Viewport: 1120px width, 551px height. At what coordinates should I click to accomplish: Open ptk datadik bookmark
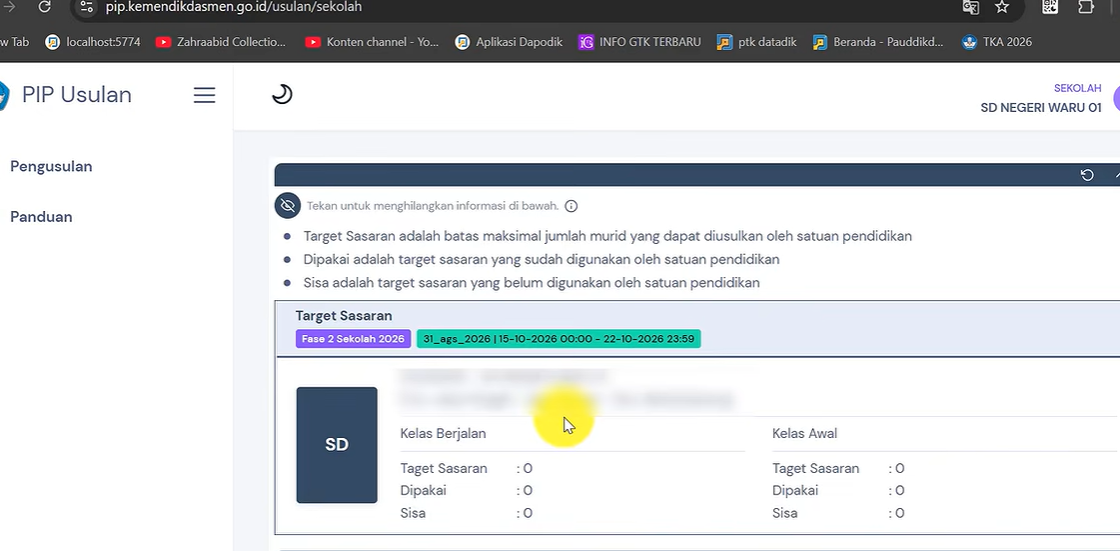756,42
